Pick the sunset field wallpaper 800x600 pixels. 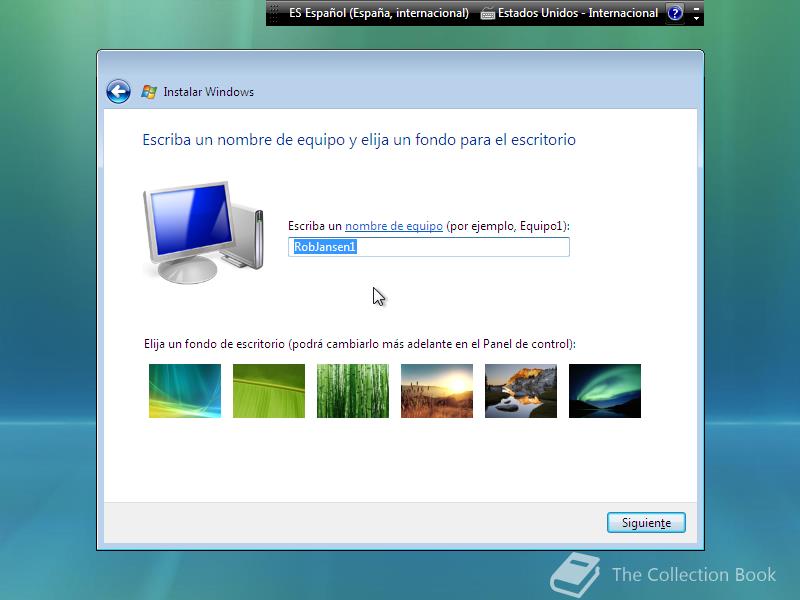[437, 391]
